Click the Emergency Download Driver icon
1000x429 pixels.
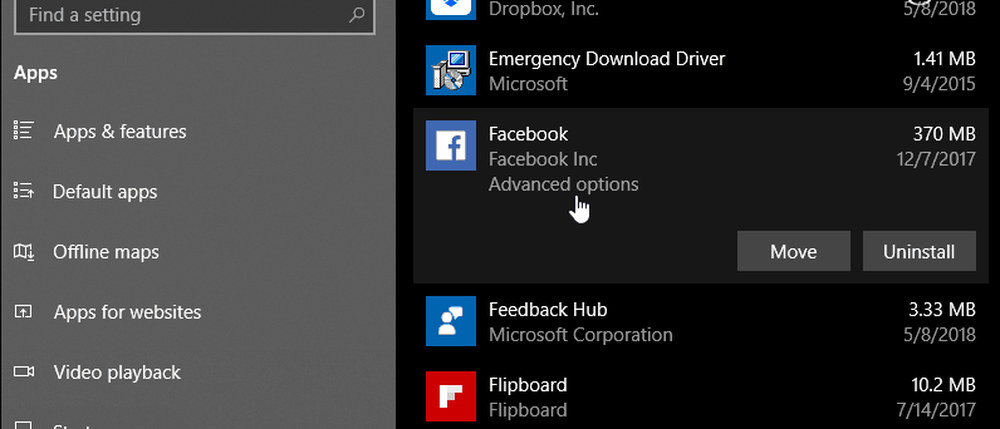coord(450,70)
